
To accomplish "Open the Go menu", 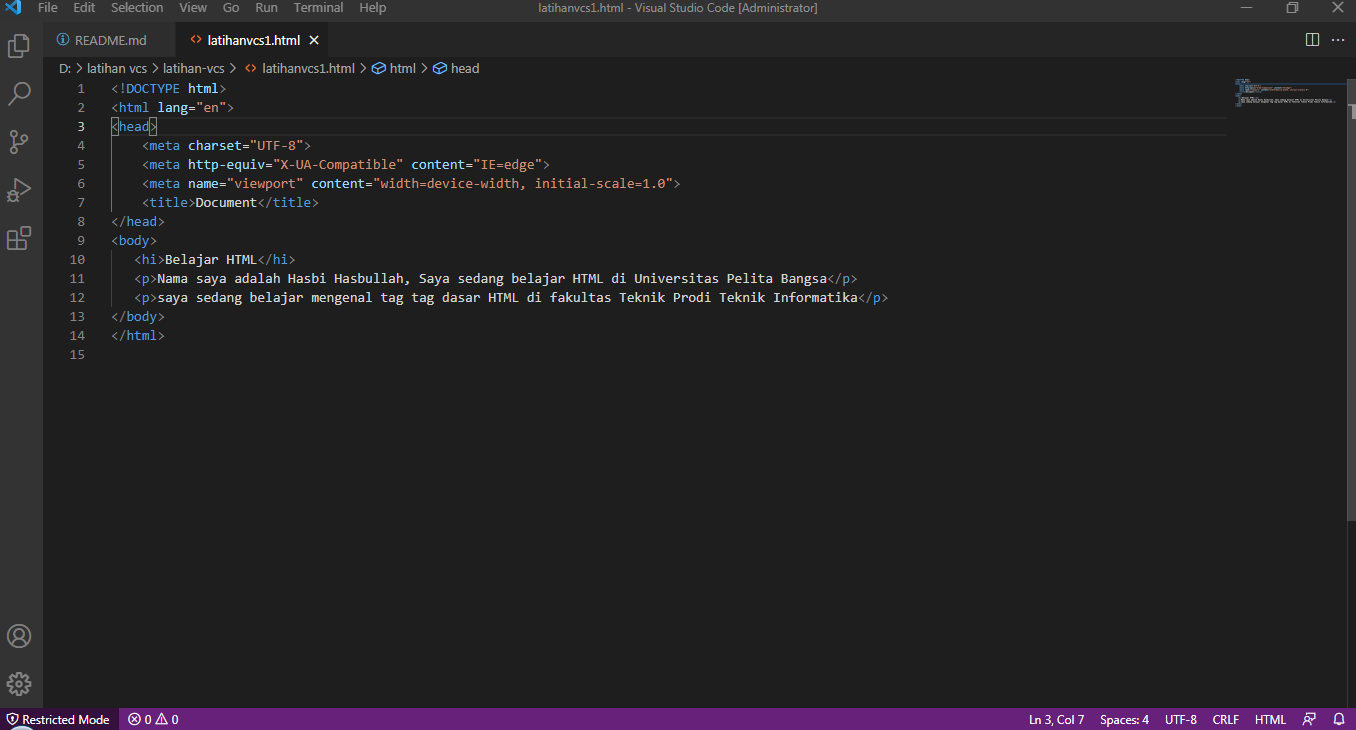I will (x=231, y=8).
